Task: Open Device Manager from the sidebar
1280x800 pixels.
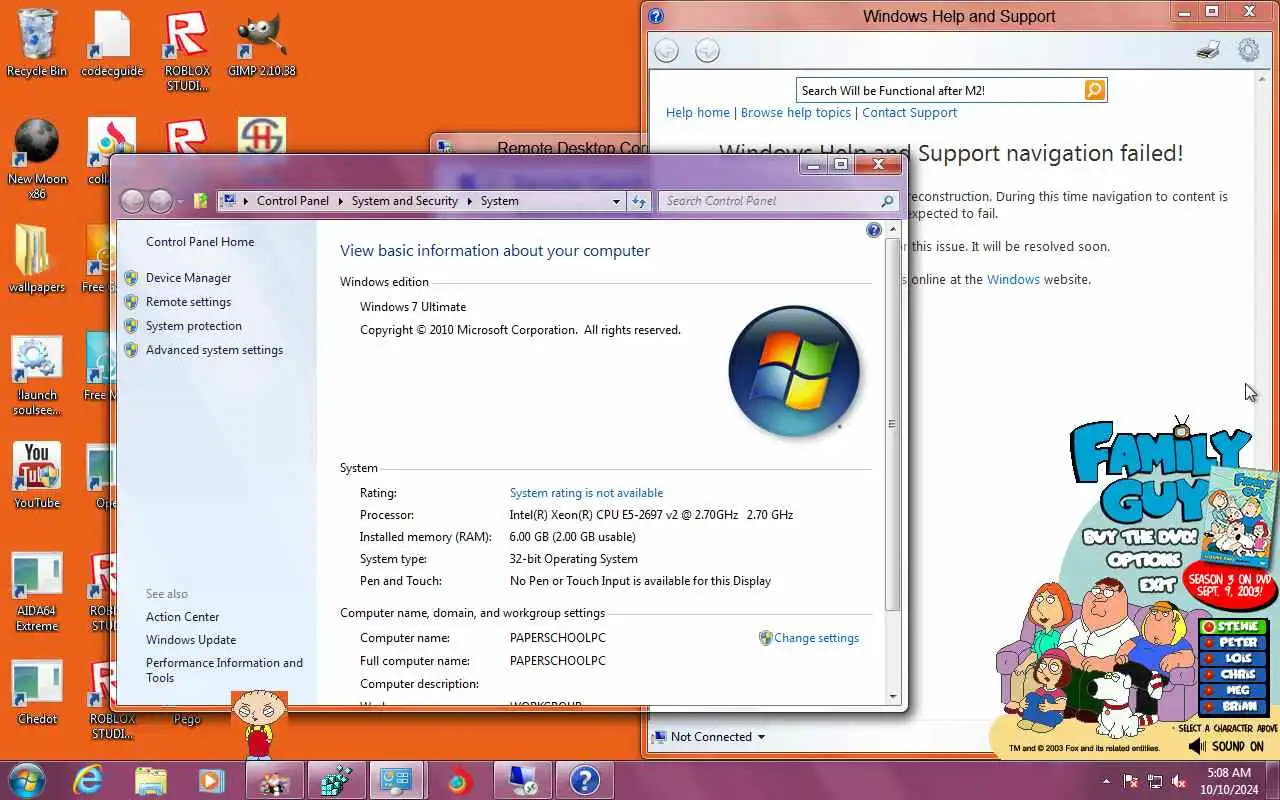Action: click(x=188, y=278)
